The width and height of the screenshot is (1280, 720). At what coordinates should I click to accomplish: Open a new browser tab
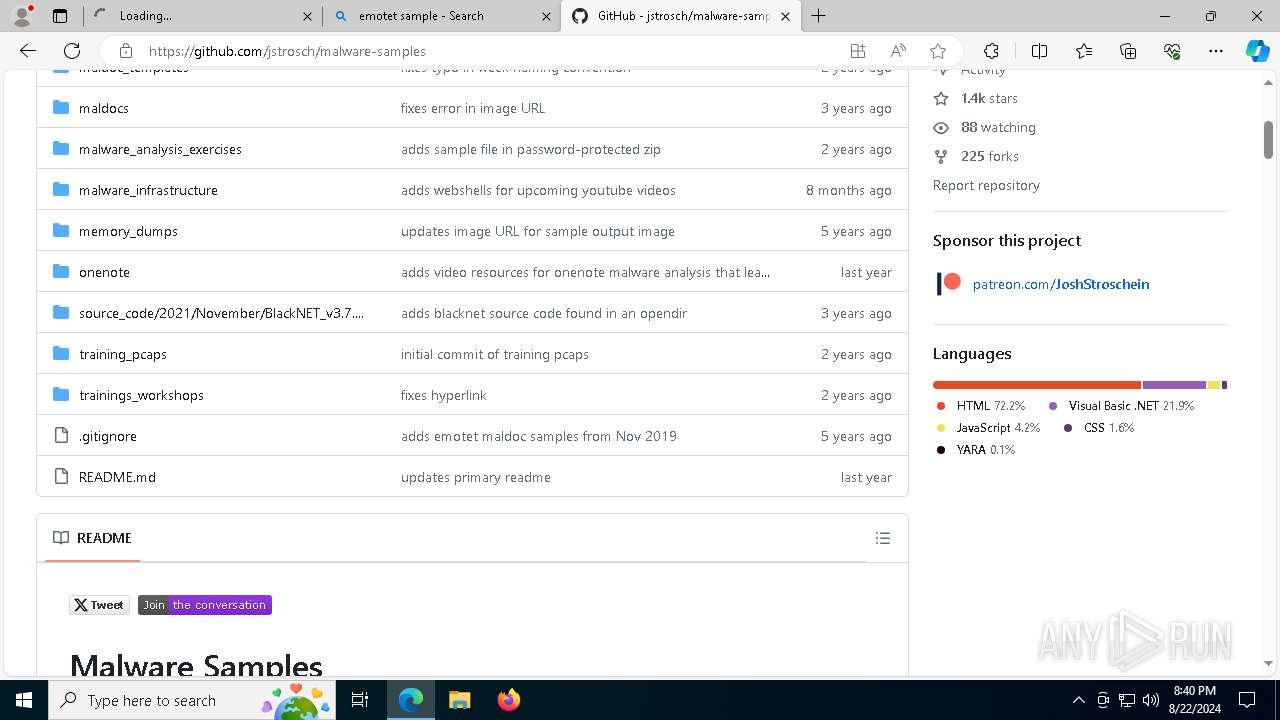(819, 16)
